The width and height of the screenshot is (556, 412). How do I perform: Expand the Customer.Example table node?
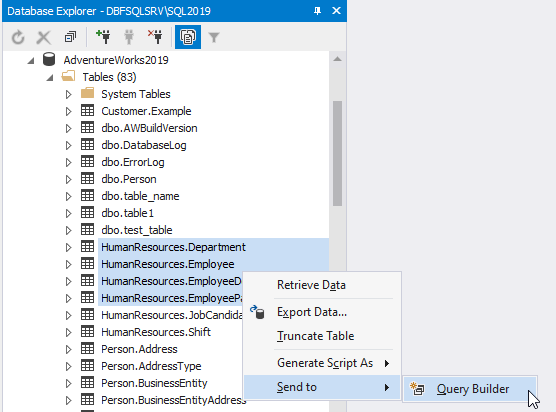[x=68, y=111]
